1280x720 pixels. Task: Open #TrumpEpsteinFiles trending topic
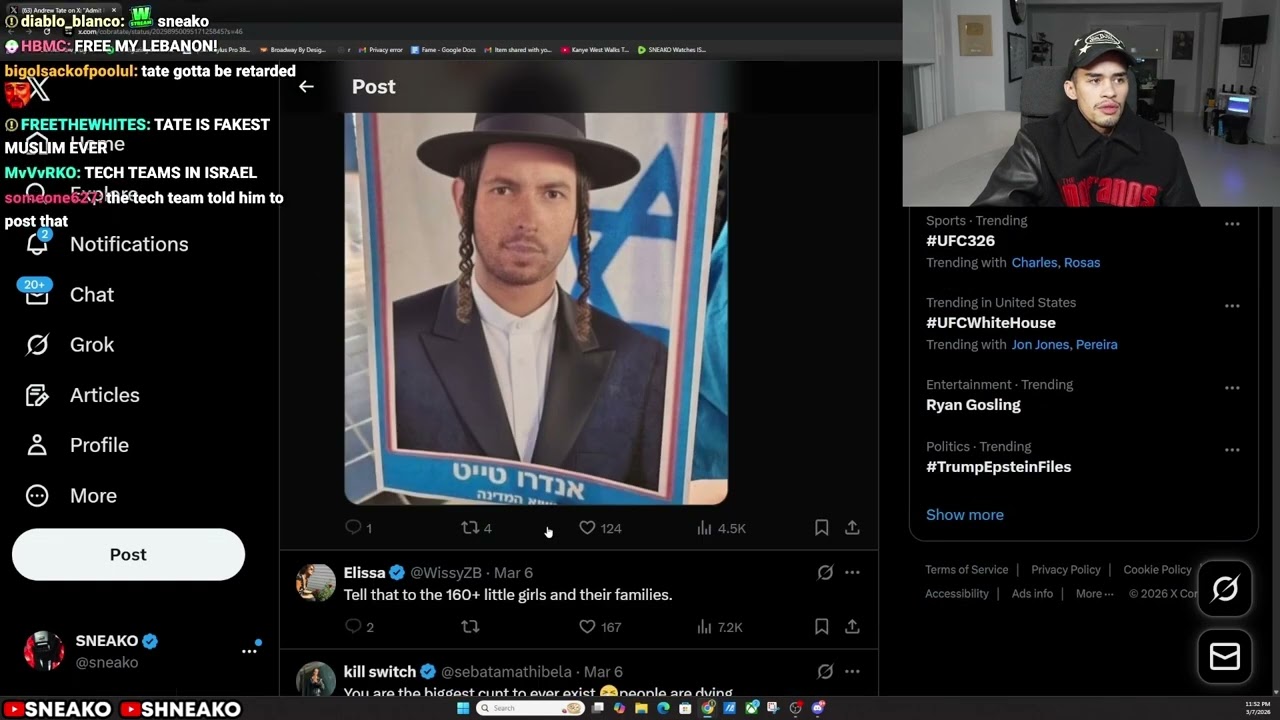point(998,467)
